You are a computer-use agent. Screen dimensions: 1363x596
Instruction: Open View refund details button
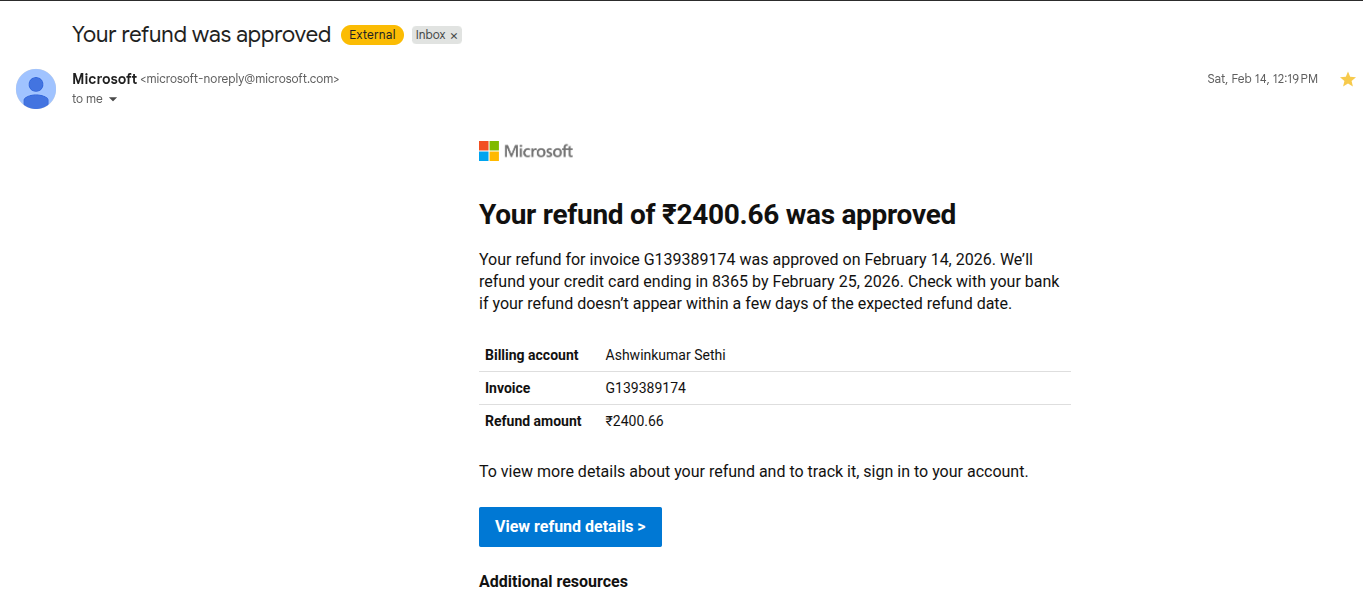click(570, 527)
